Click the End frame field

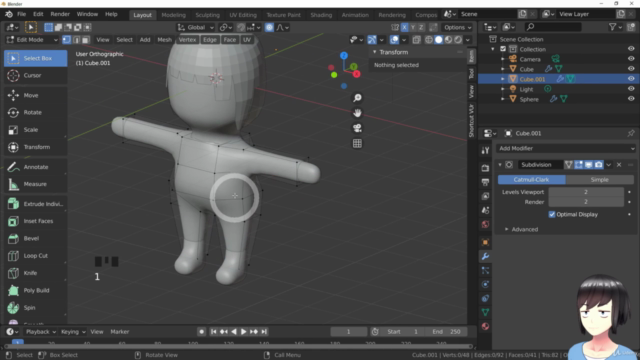tap(446, 332)
